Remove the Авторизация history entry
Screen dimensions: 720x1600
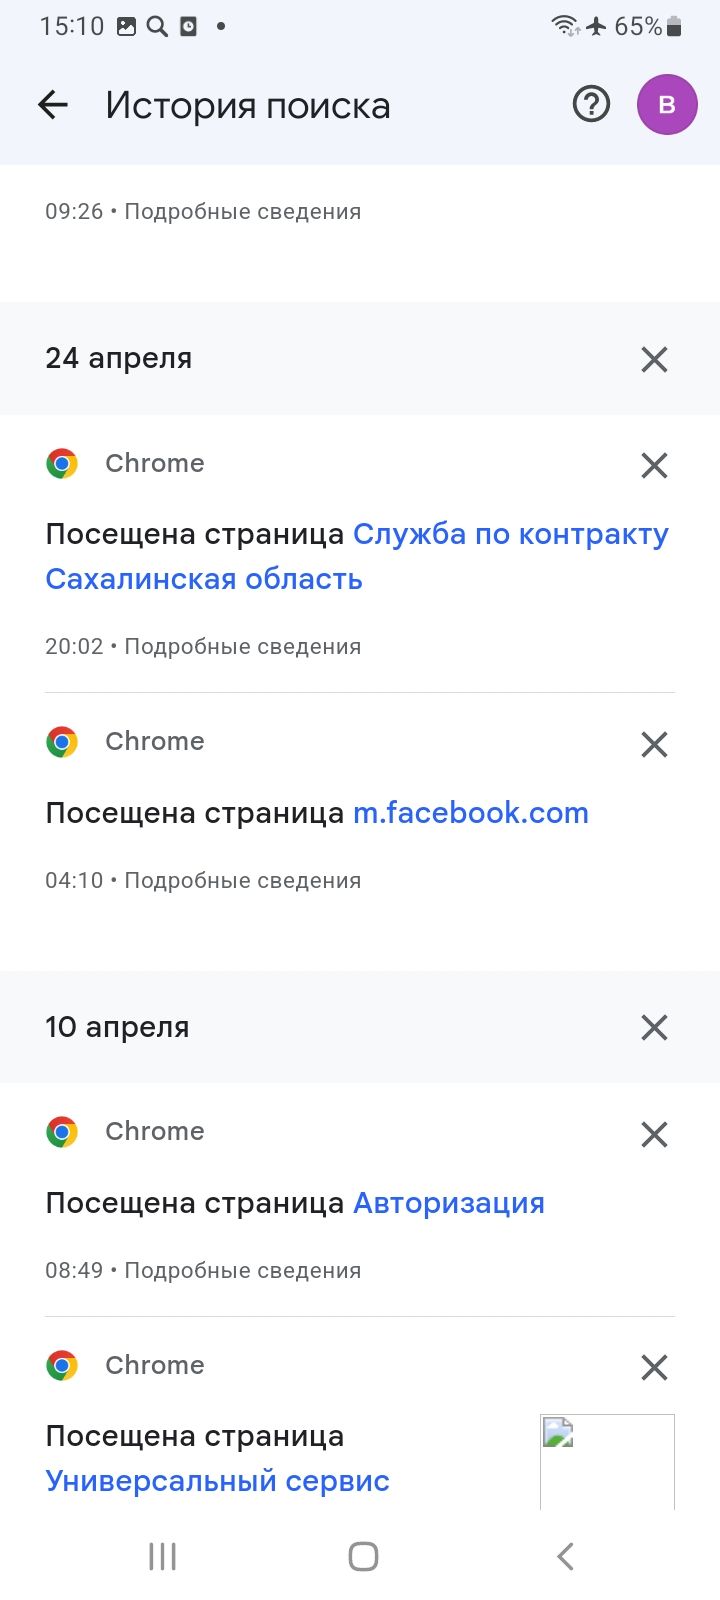coord(654,1134)
